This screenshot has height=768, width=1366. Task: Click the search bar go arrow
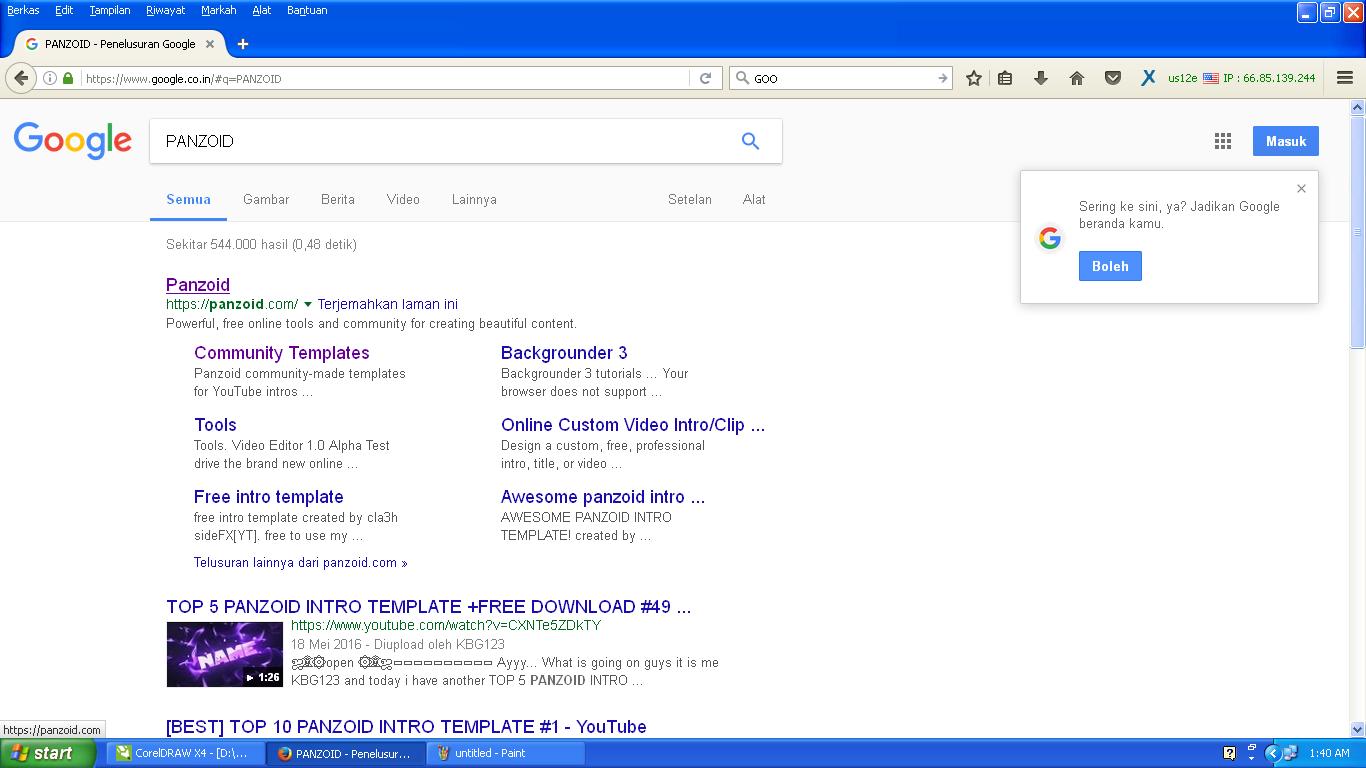[x=942, y=78]
